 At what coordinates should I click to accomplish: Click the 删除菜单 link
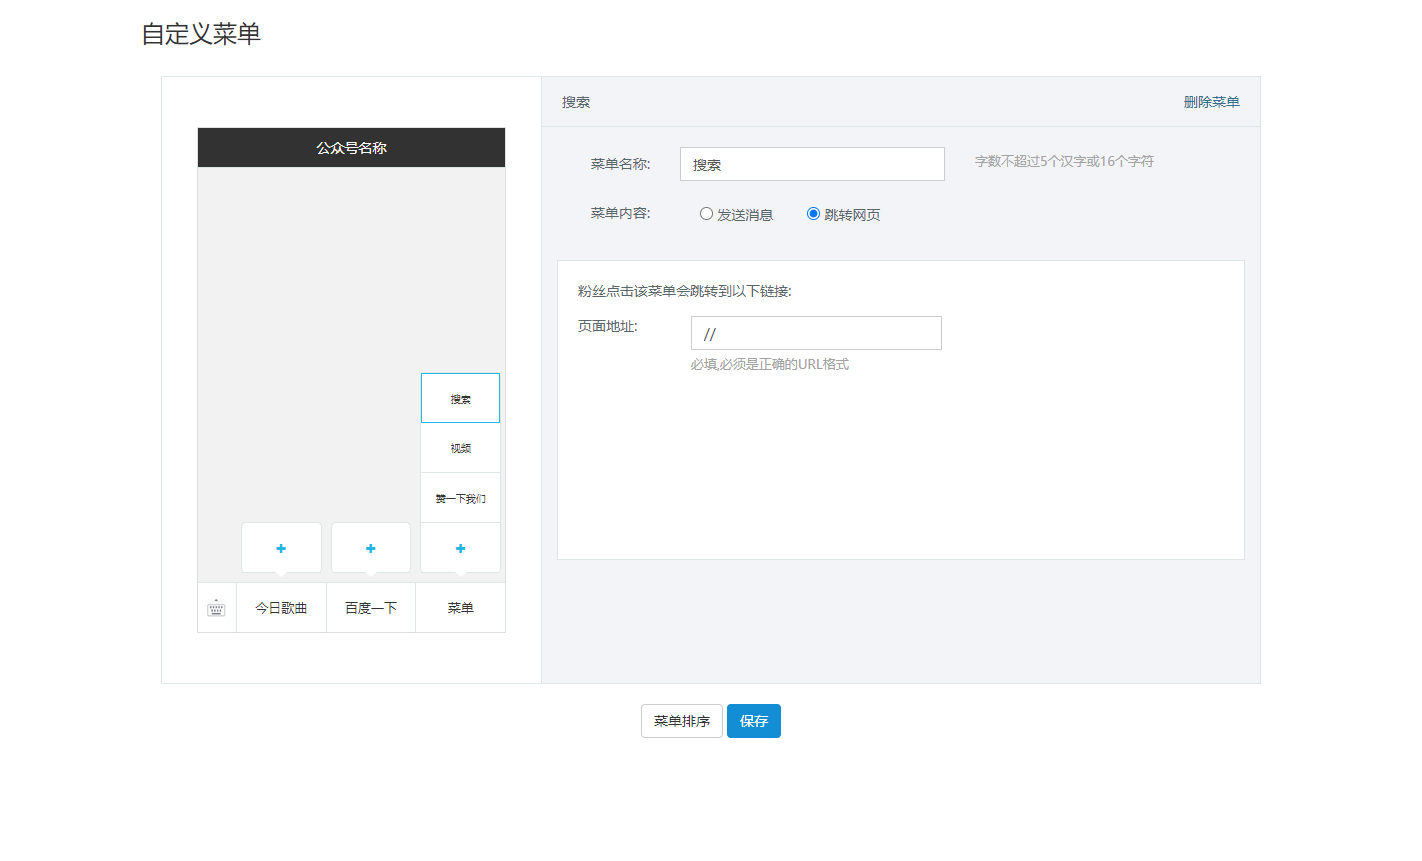click(1211, 102)
